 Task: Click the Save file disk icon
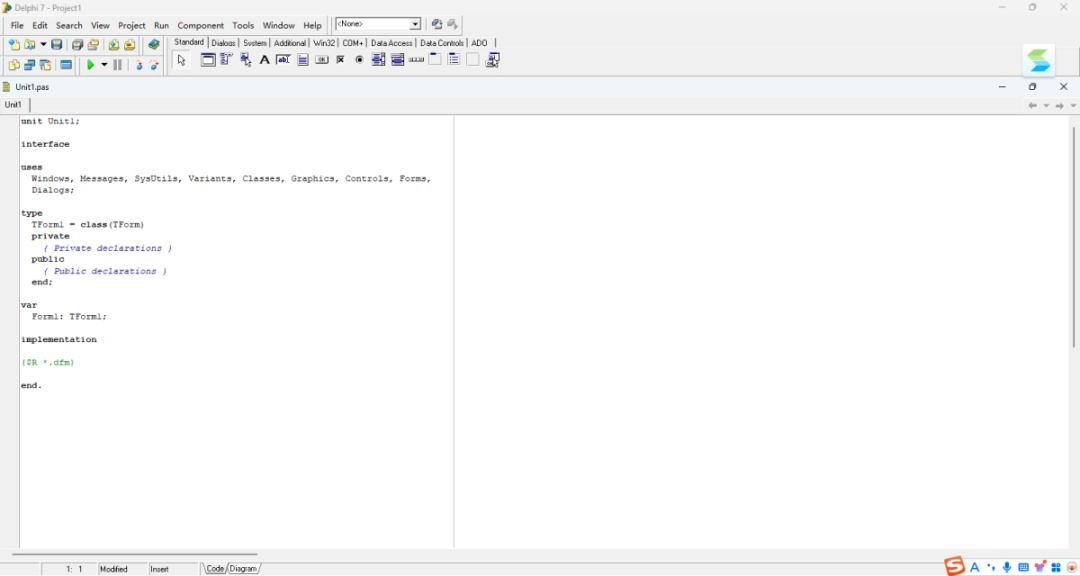(x=57, y=45)
